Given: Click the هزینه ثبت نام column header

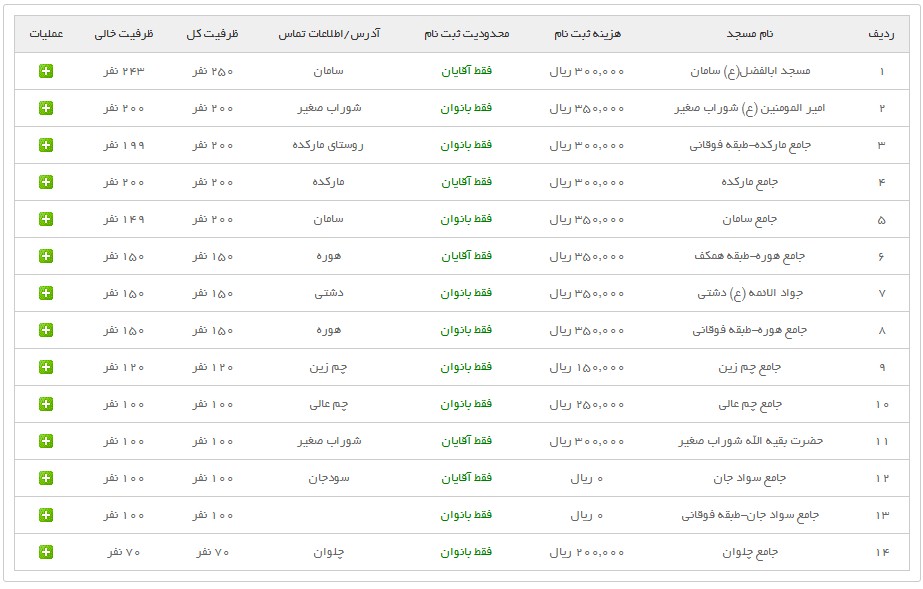Looking at the screenshot, I should [x=587, y=34].
